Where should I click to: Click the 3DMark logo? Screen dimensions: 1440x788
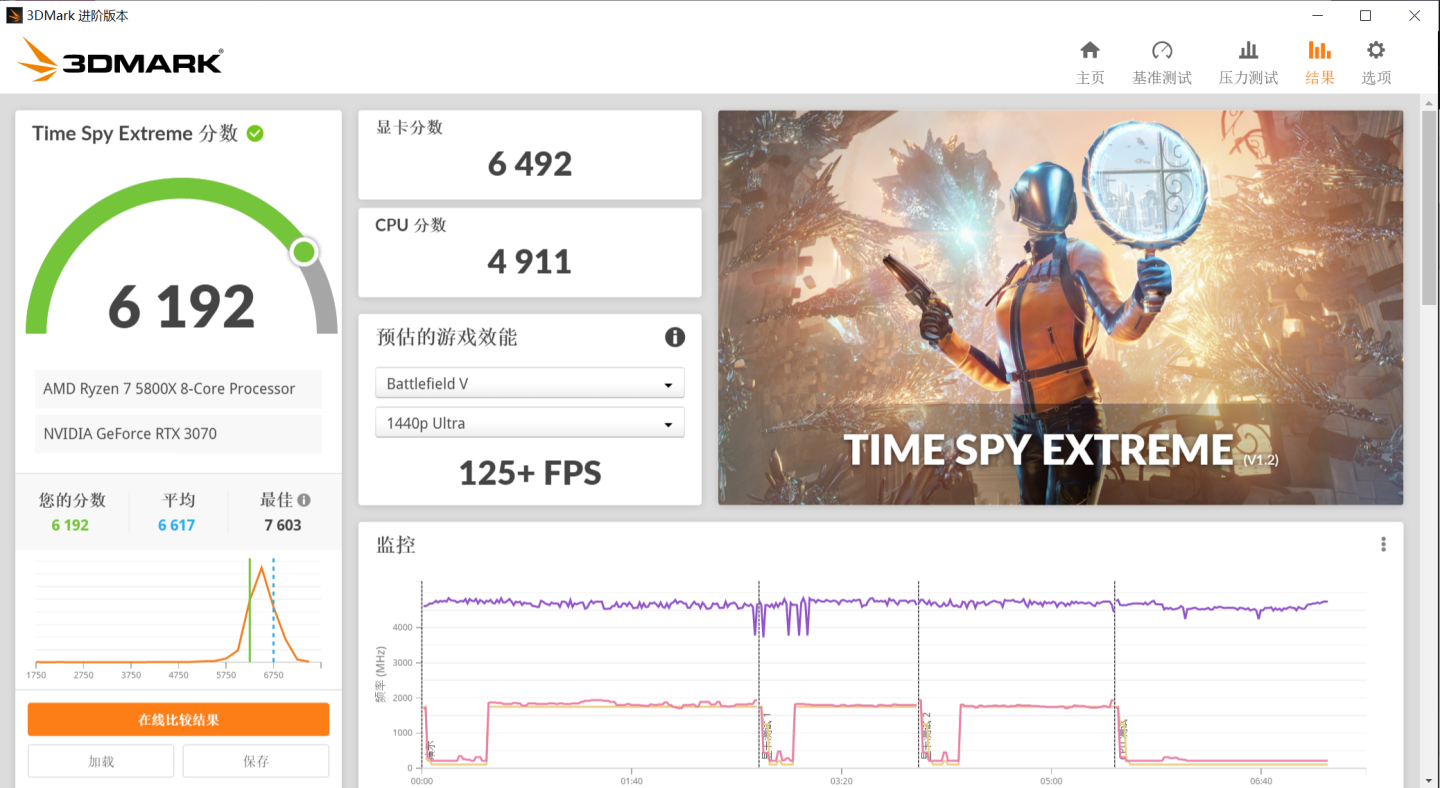[x=120, y=61]
